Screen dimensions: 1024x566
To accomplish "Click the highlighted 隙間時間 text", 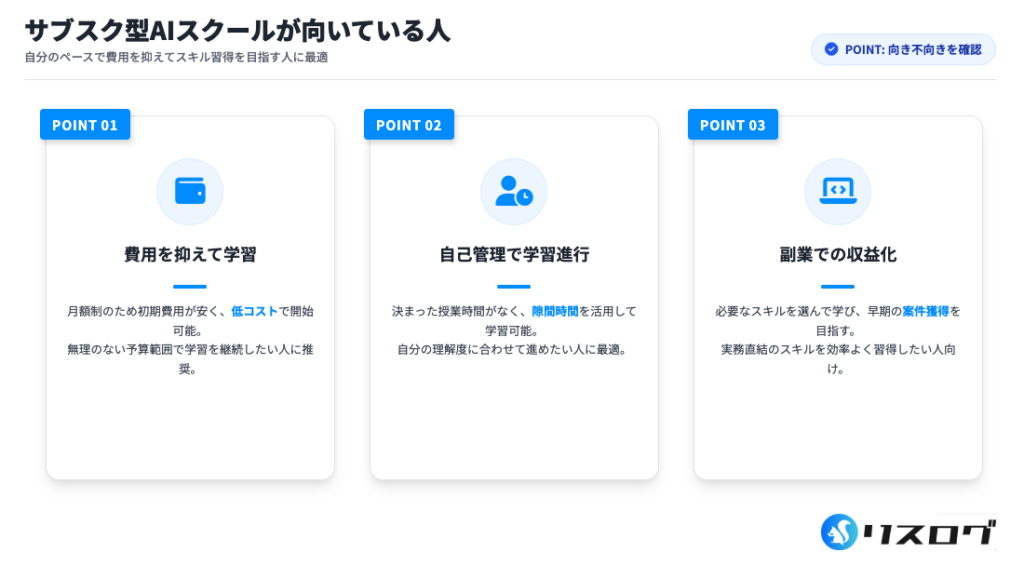I will 555,311.
